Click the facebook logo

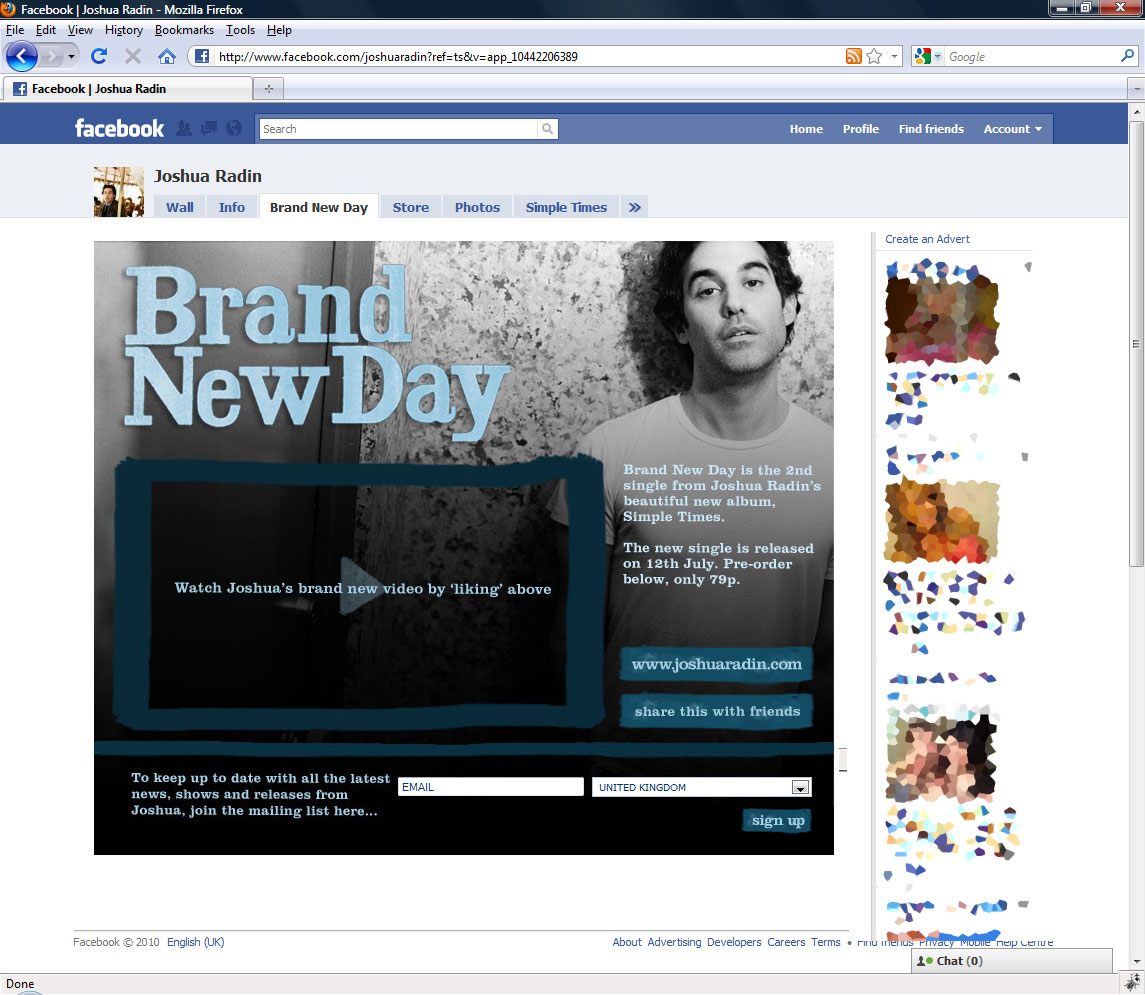click(120, 128)
